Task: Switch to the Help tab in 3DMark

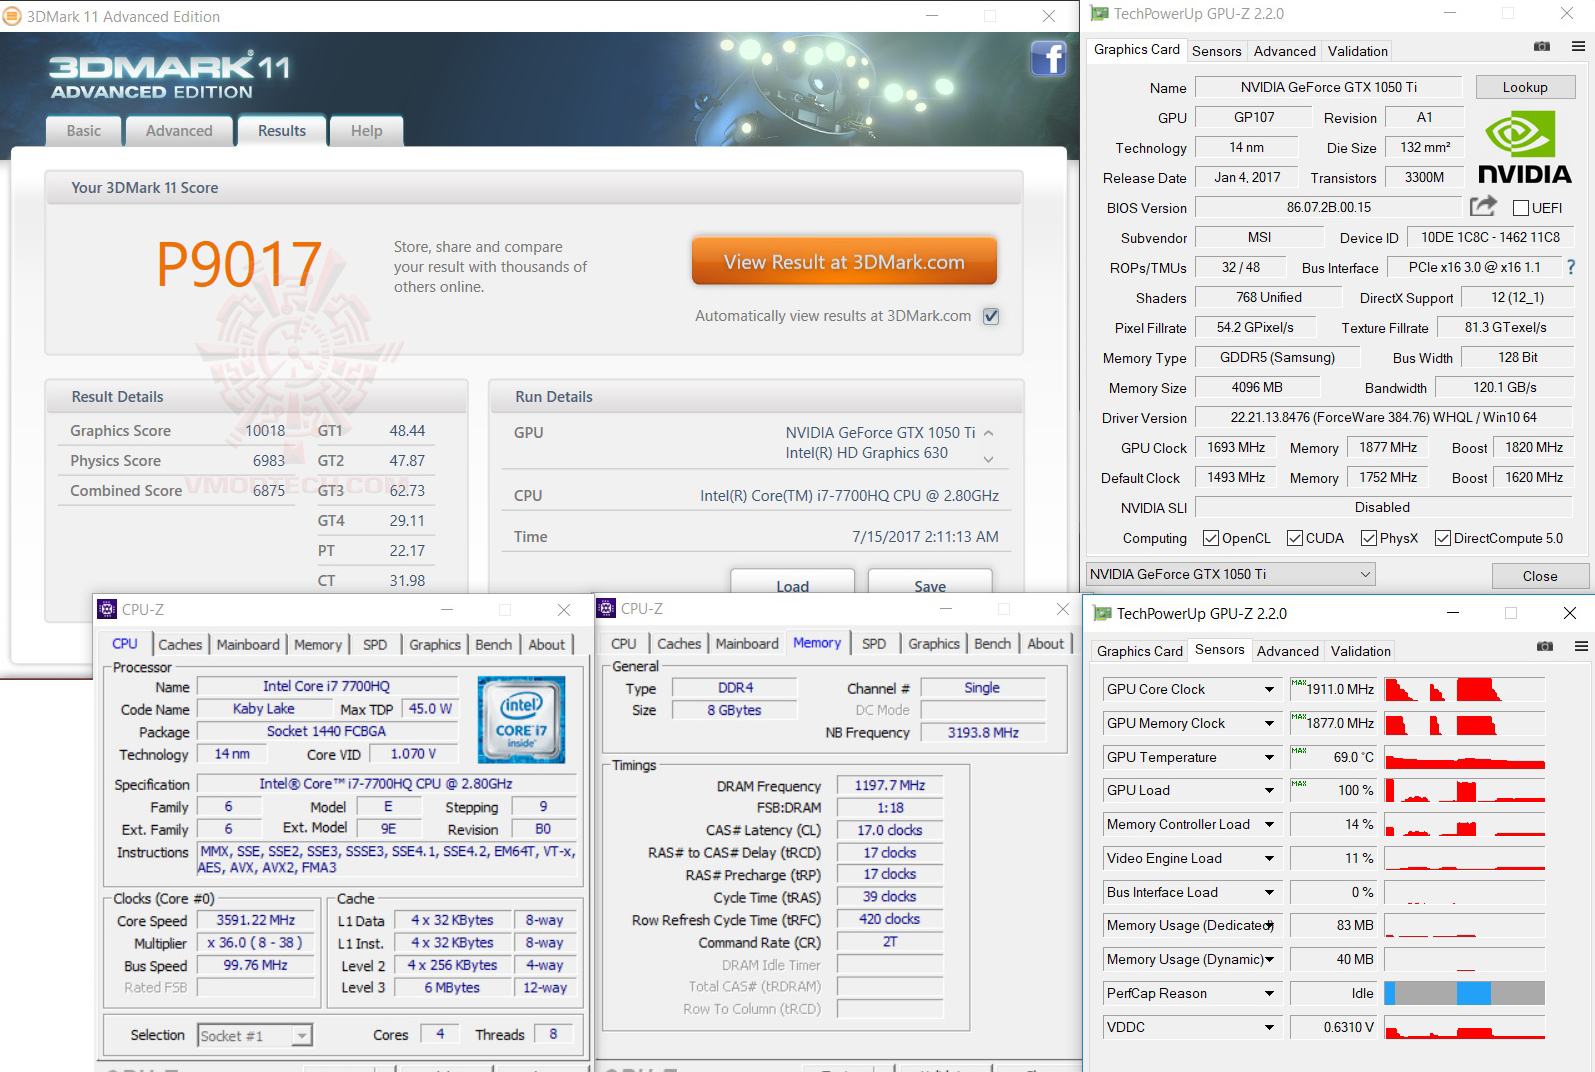Action: (366, 131)
